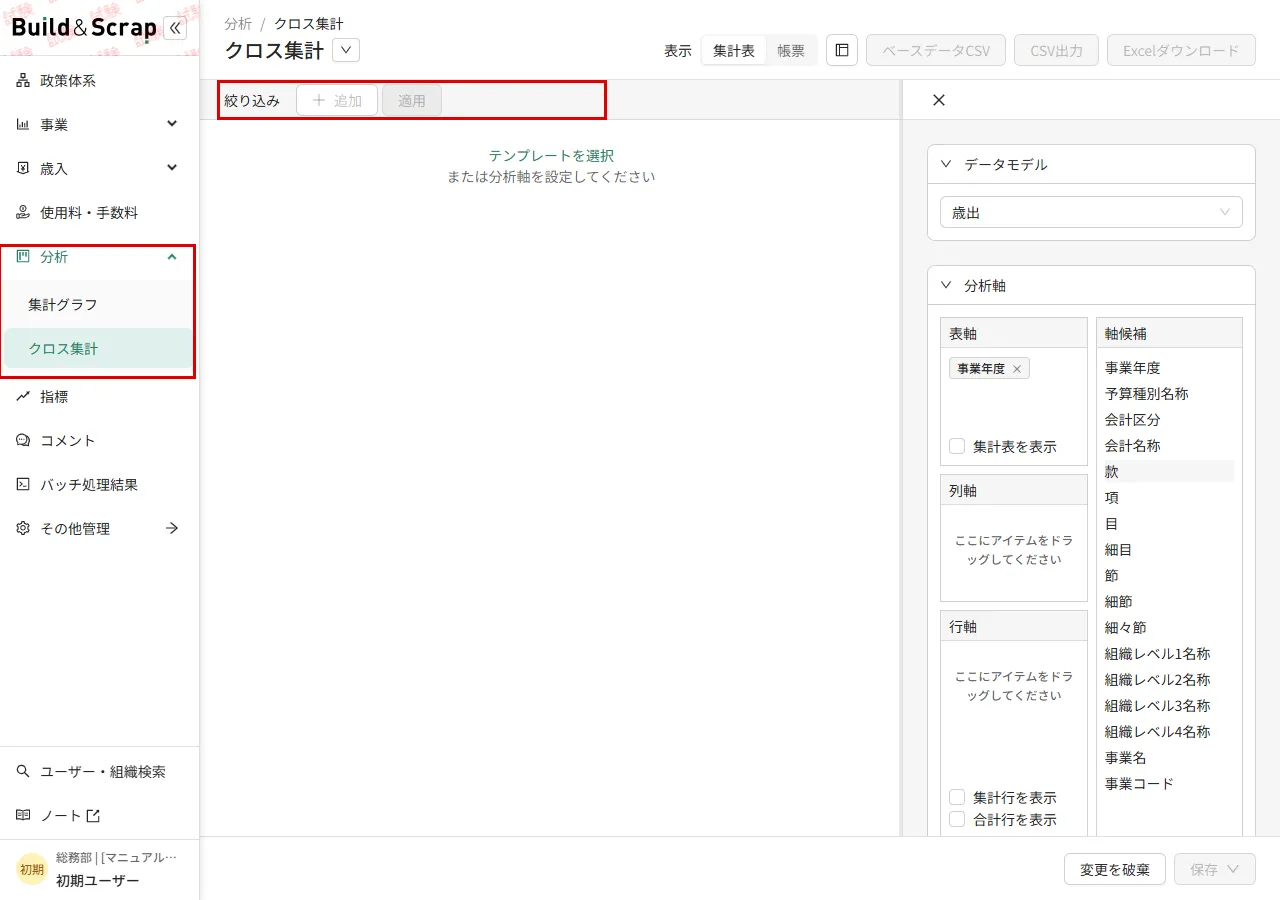Click the 使用料・手数料 icon

pos(23,213)
